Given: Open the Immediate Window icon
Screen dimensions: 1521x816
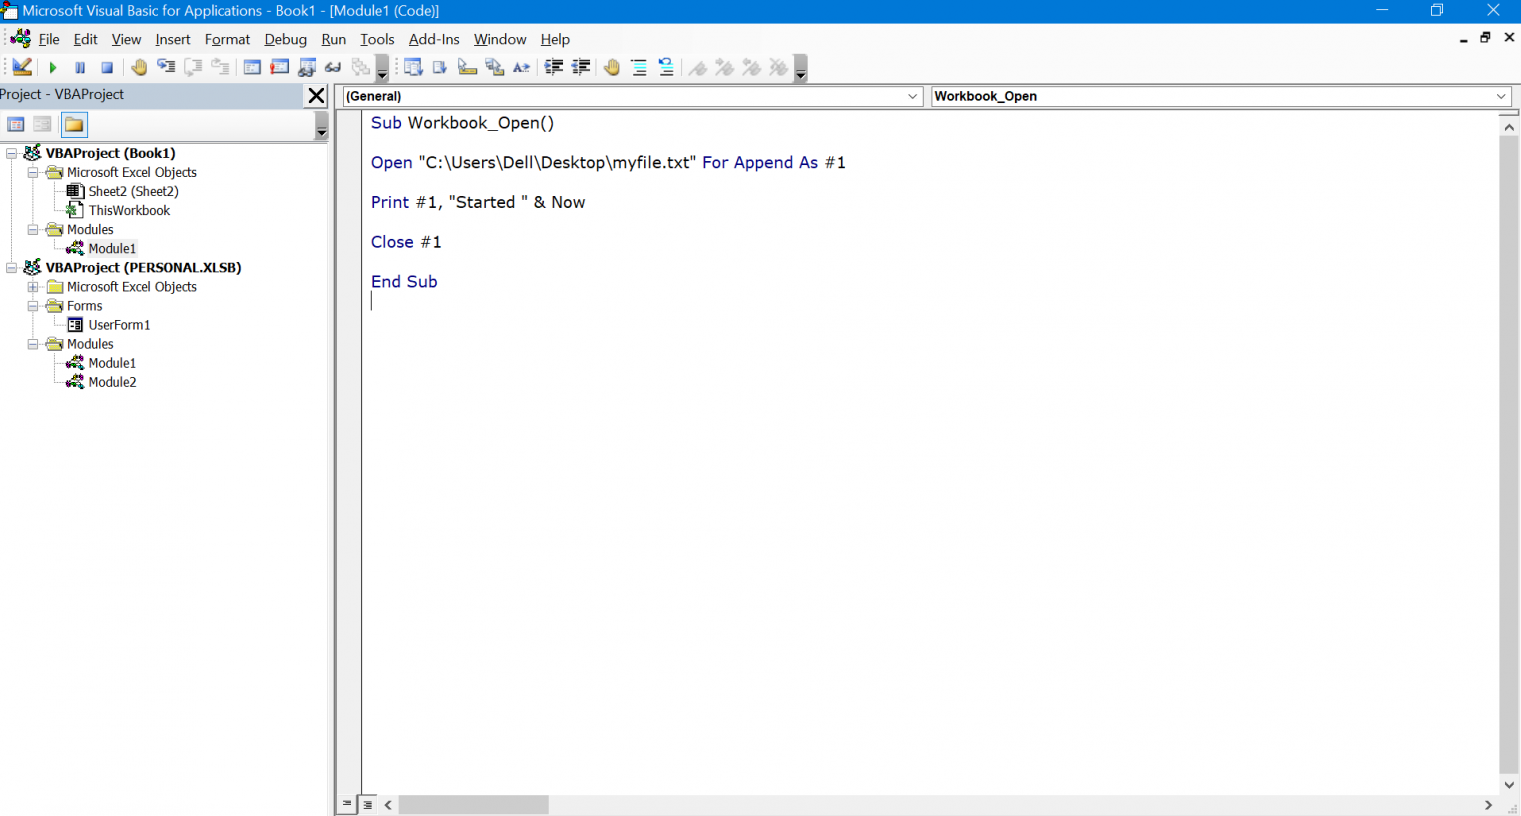Looking at the screenshot, I should click(x=280, y=67).
